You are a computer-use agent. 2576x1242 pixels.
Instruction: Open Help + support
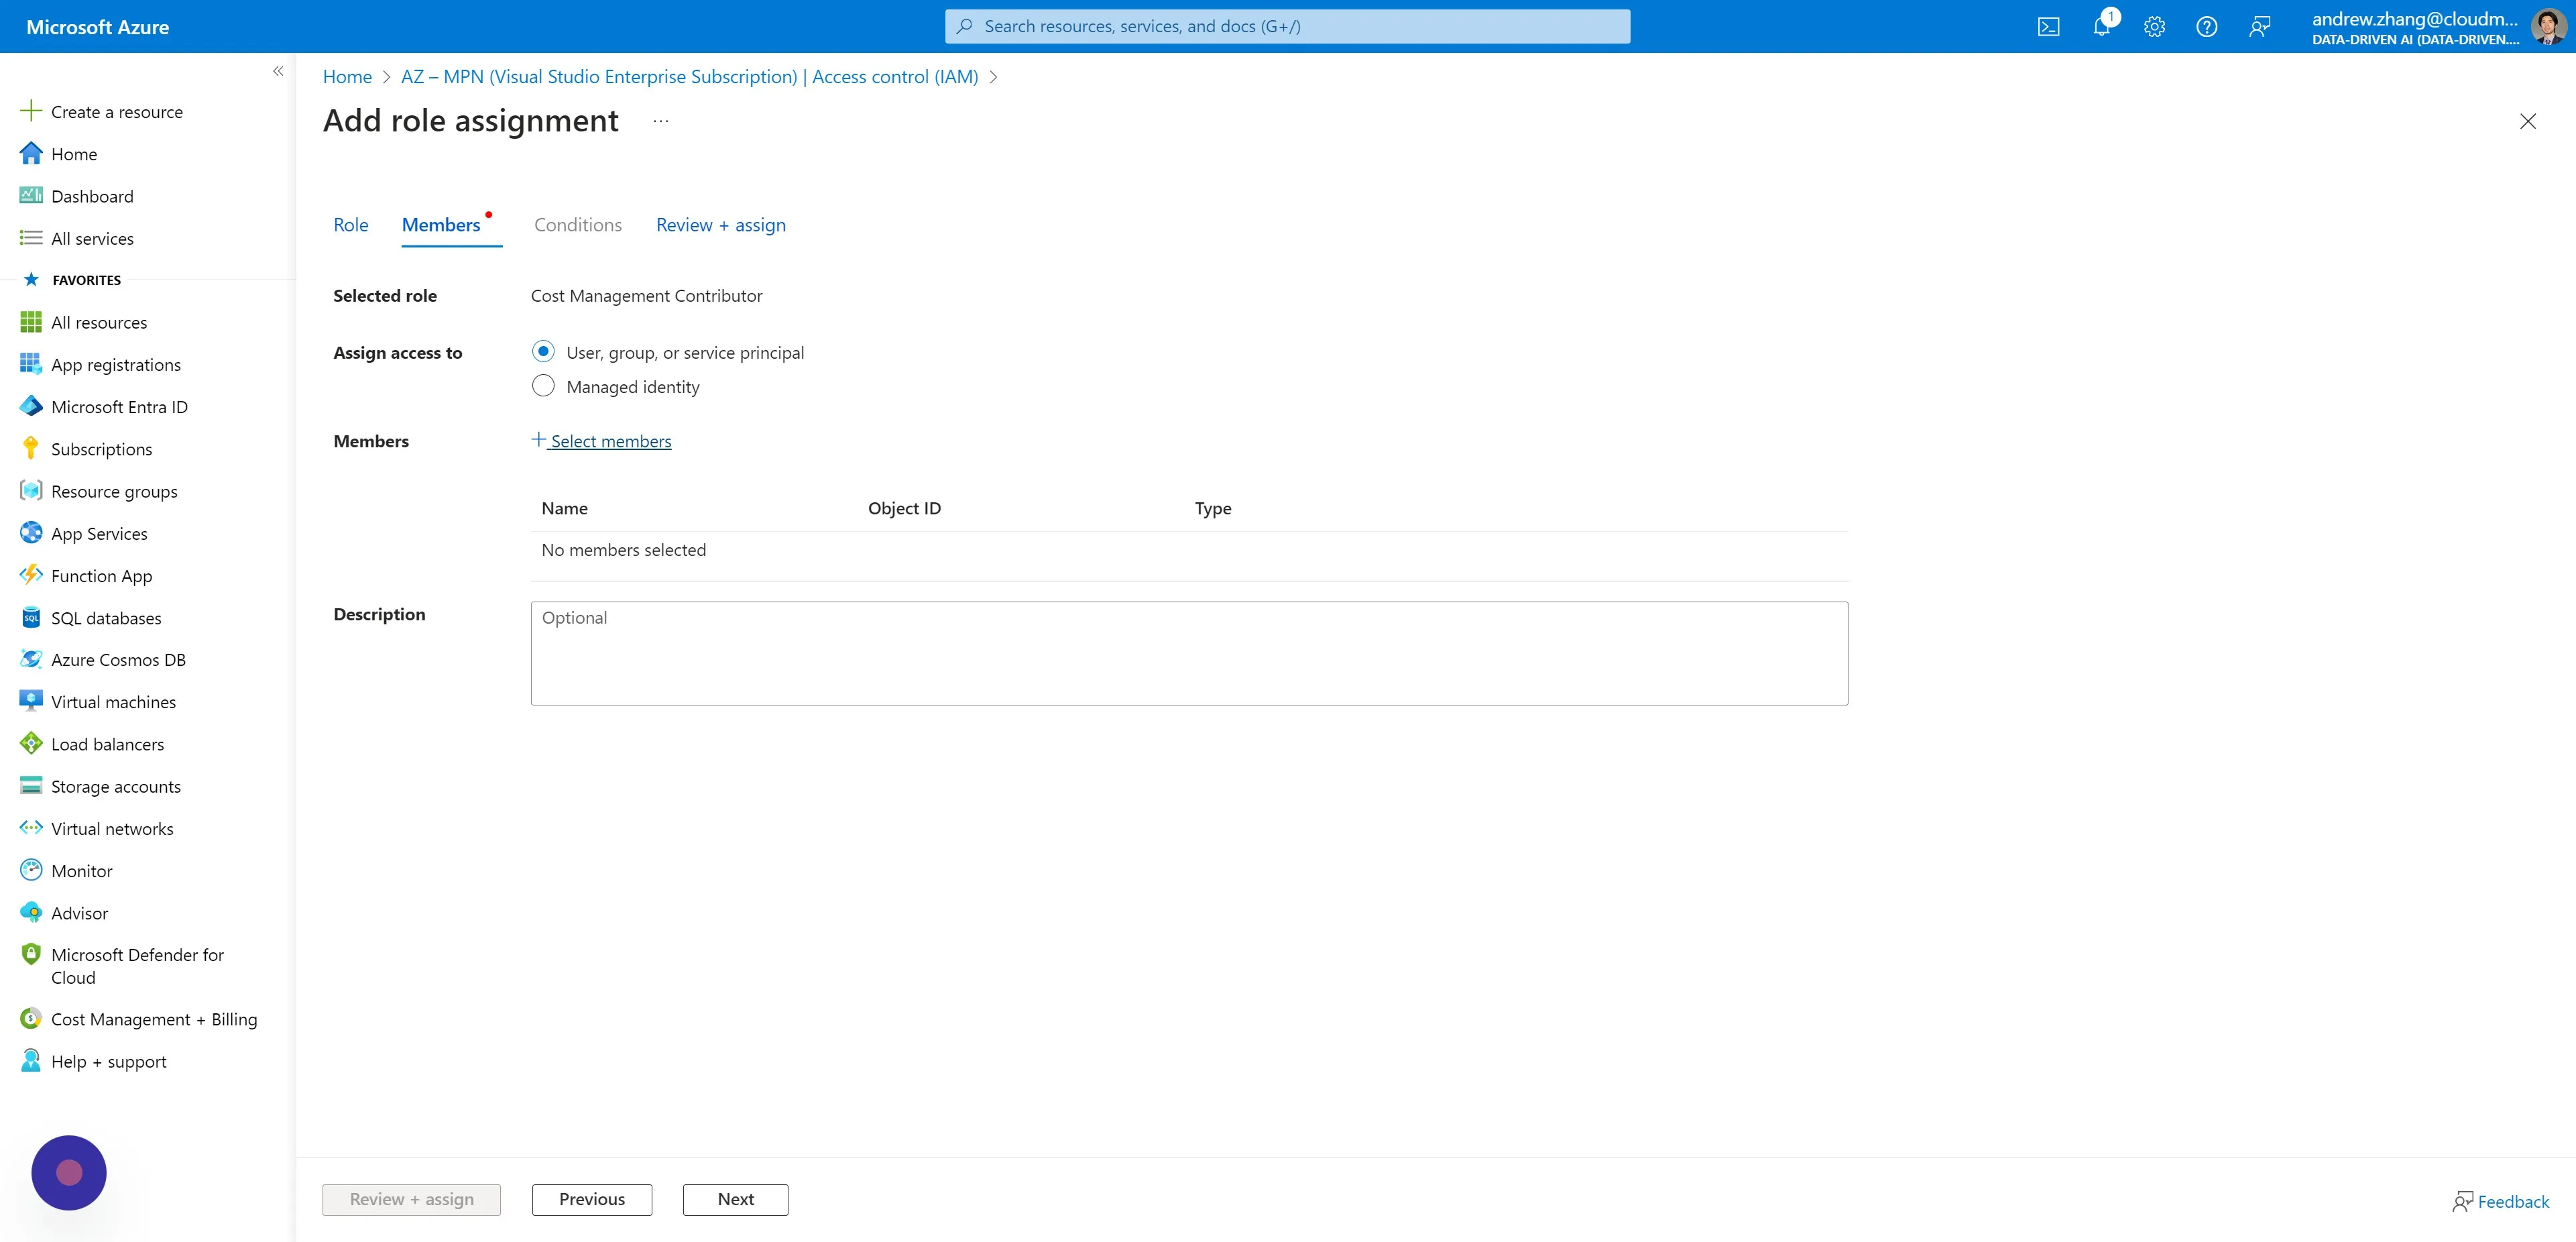(x=108, y=1061)
